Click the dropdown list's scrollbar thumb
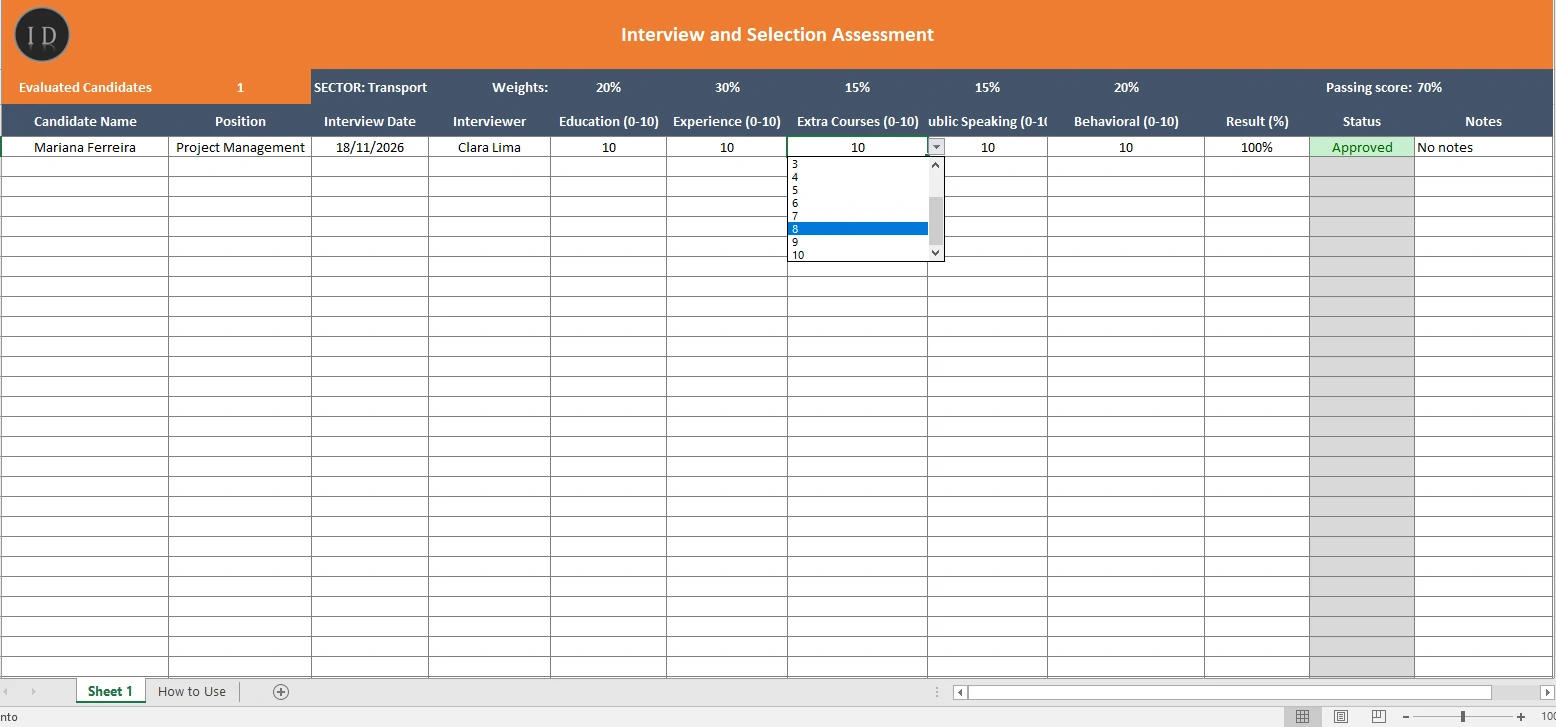Screen dimensions: 1556x727 [x=936, y=221]
